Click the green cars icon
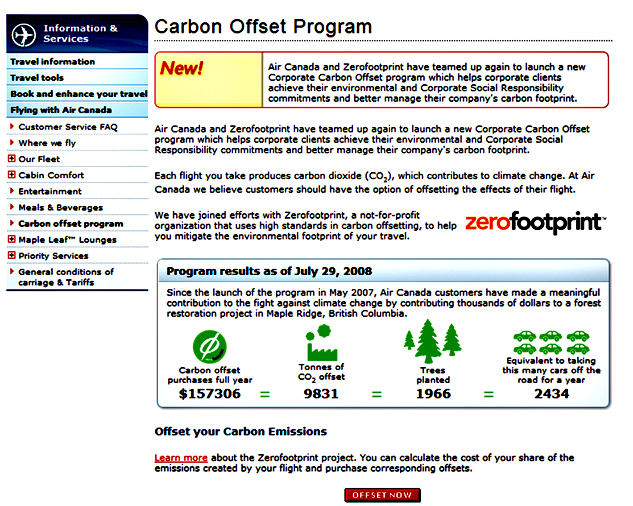 551,342
